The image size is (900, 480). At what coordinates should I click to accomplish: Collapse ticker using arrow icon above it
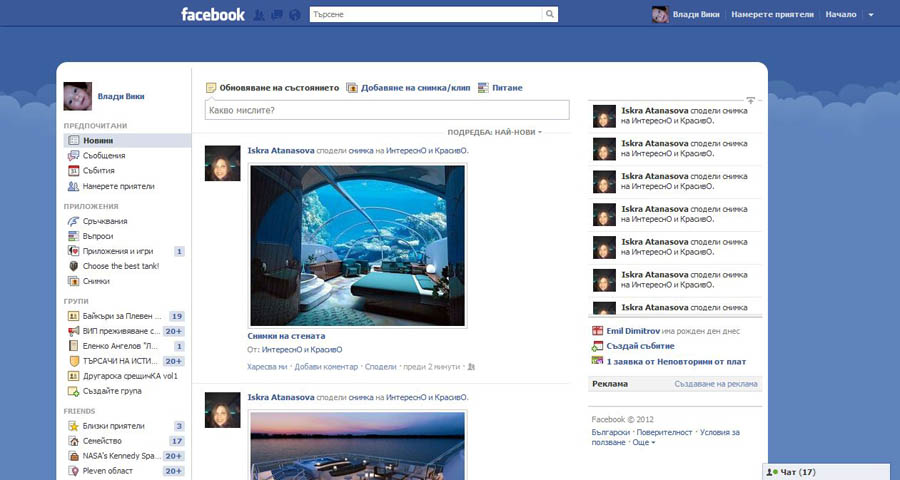[x=750, y=100]
